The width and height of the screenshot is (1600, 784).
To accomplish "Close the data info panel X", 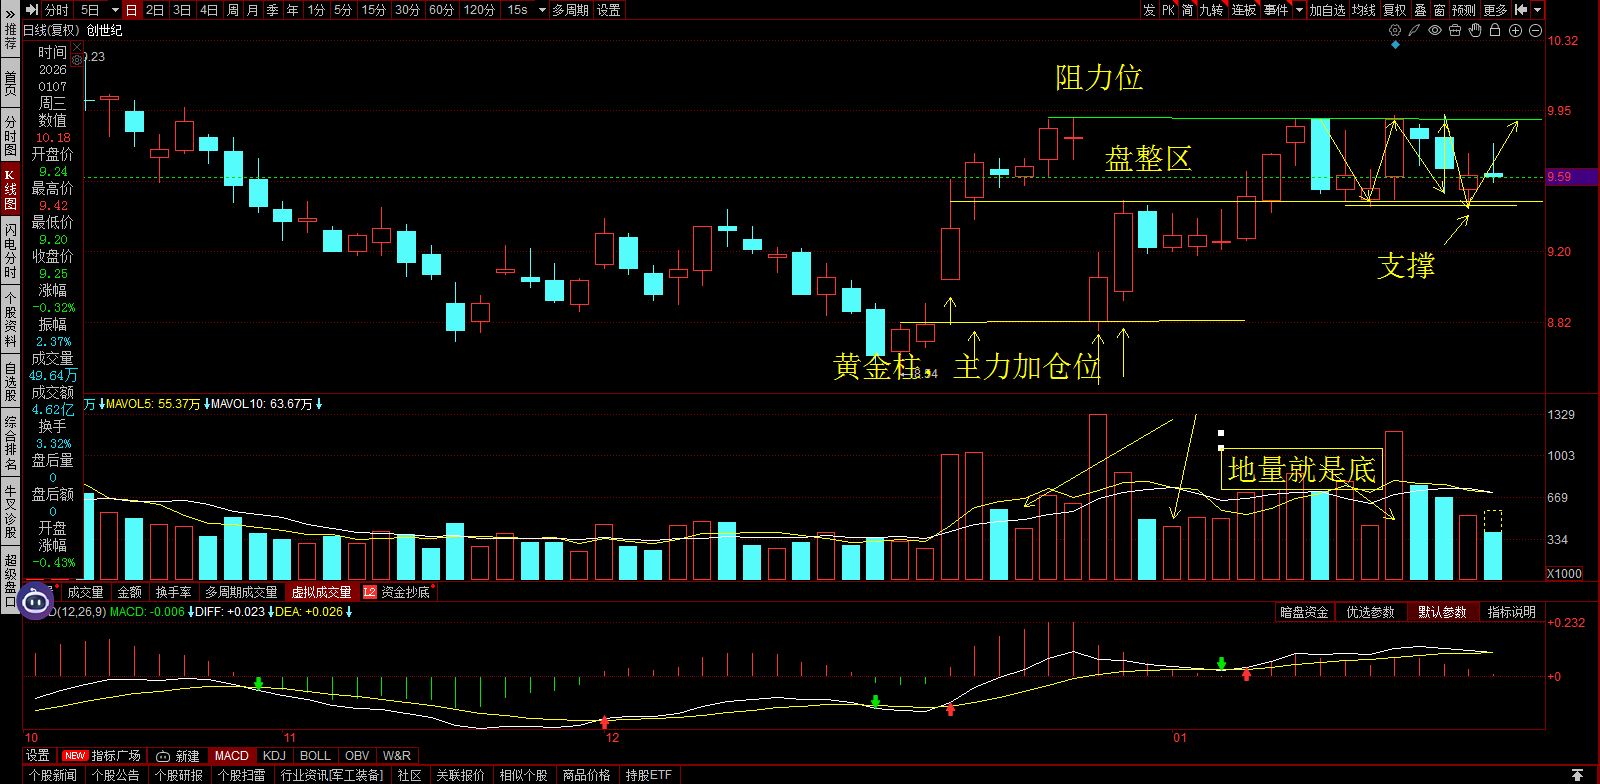I will (77, 47).
